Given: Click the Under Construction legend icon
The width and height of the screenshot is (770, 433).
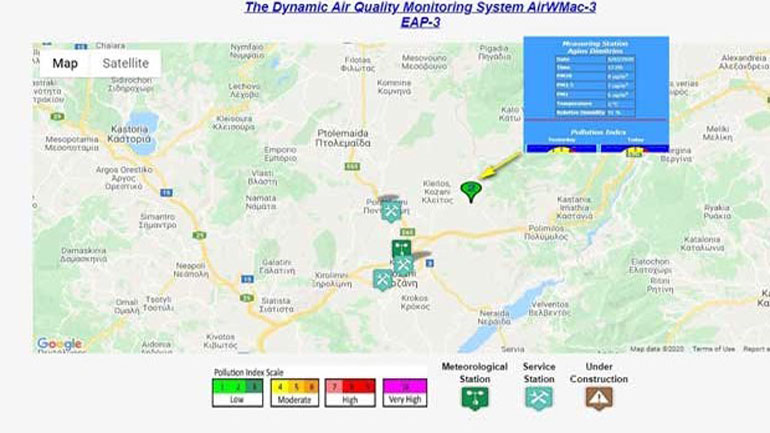Looking at the screenshot, I should coord(599,397).
